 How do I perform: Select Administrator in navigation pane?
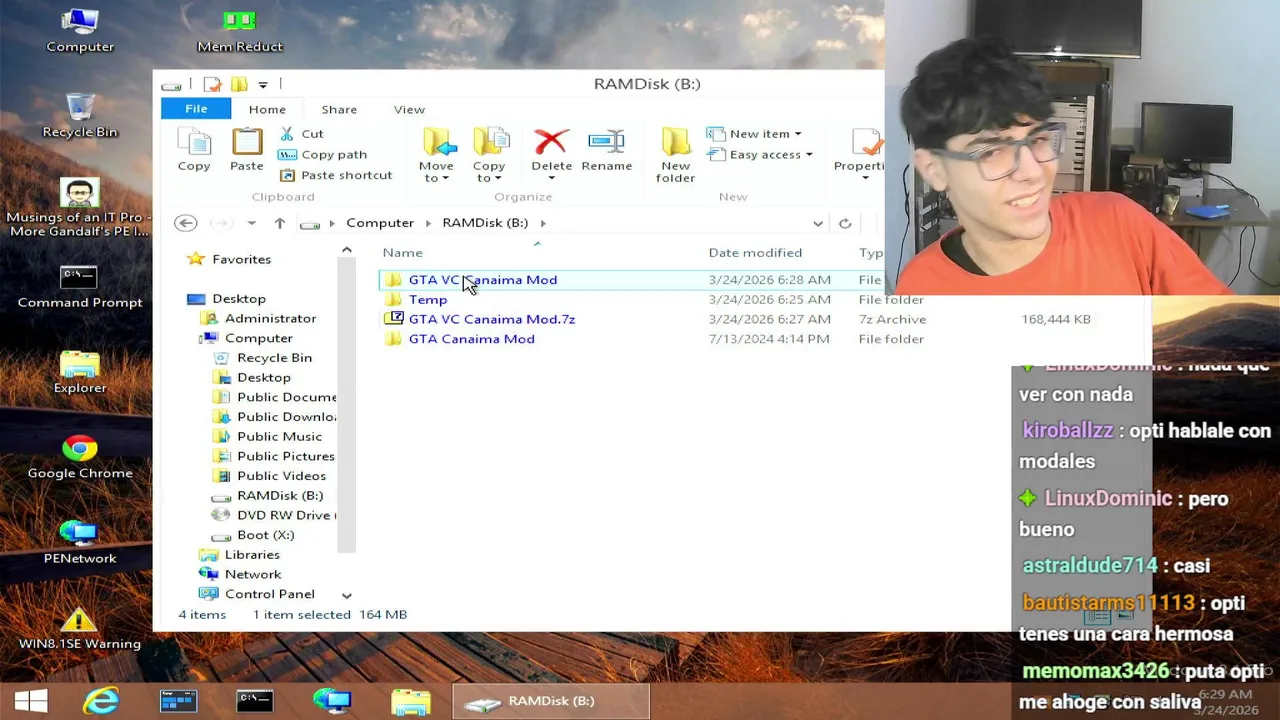click(270, 318)
